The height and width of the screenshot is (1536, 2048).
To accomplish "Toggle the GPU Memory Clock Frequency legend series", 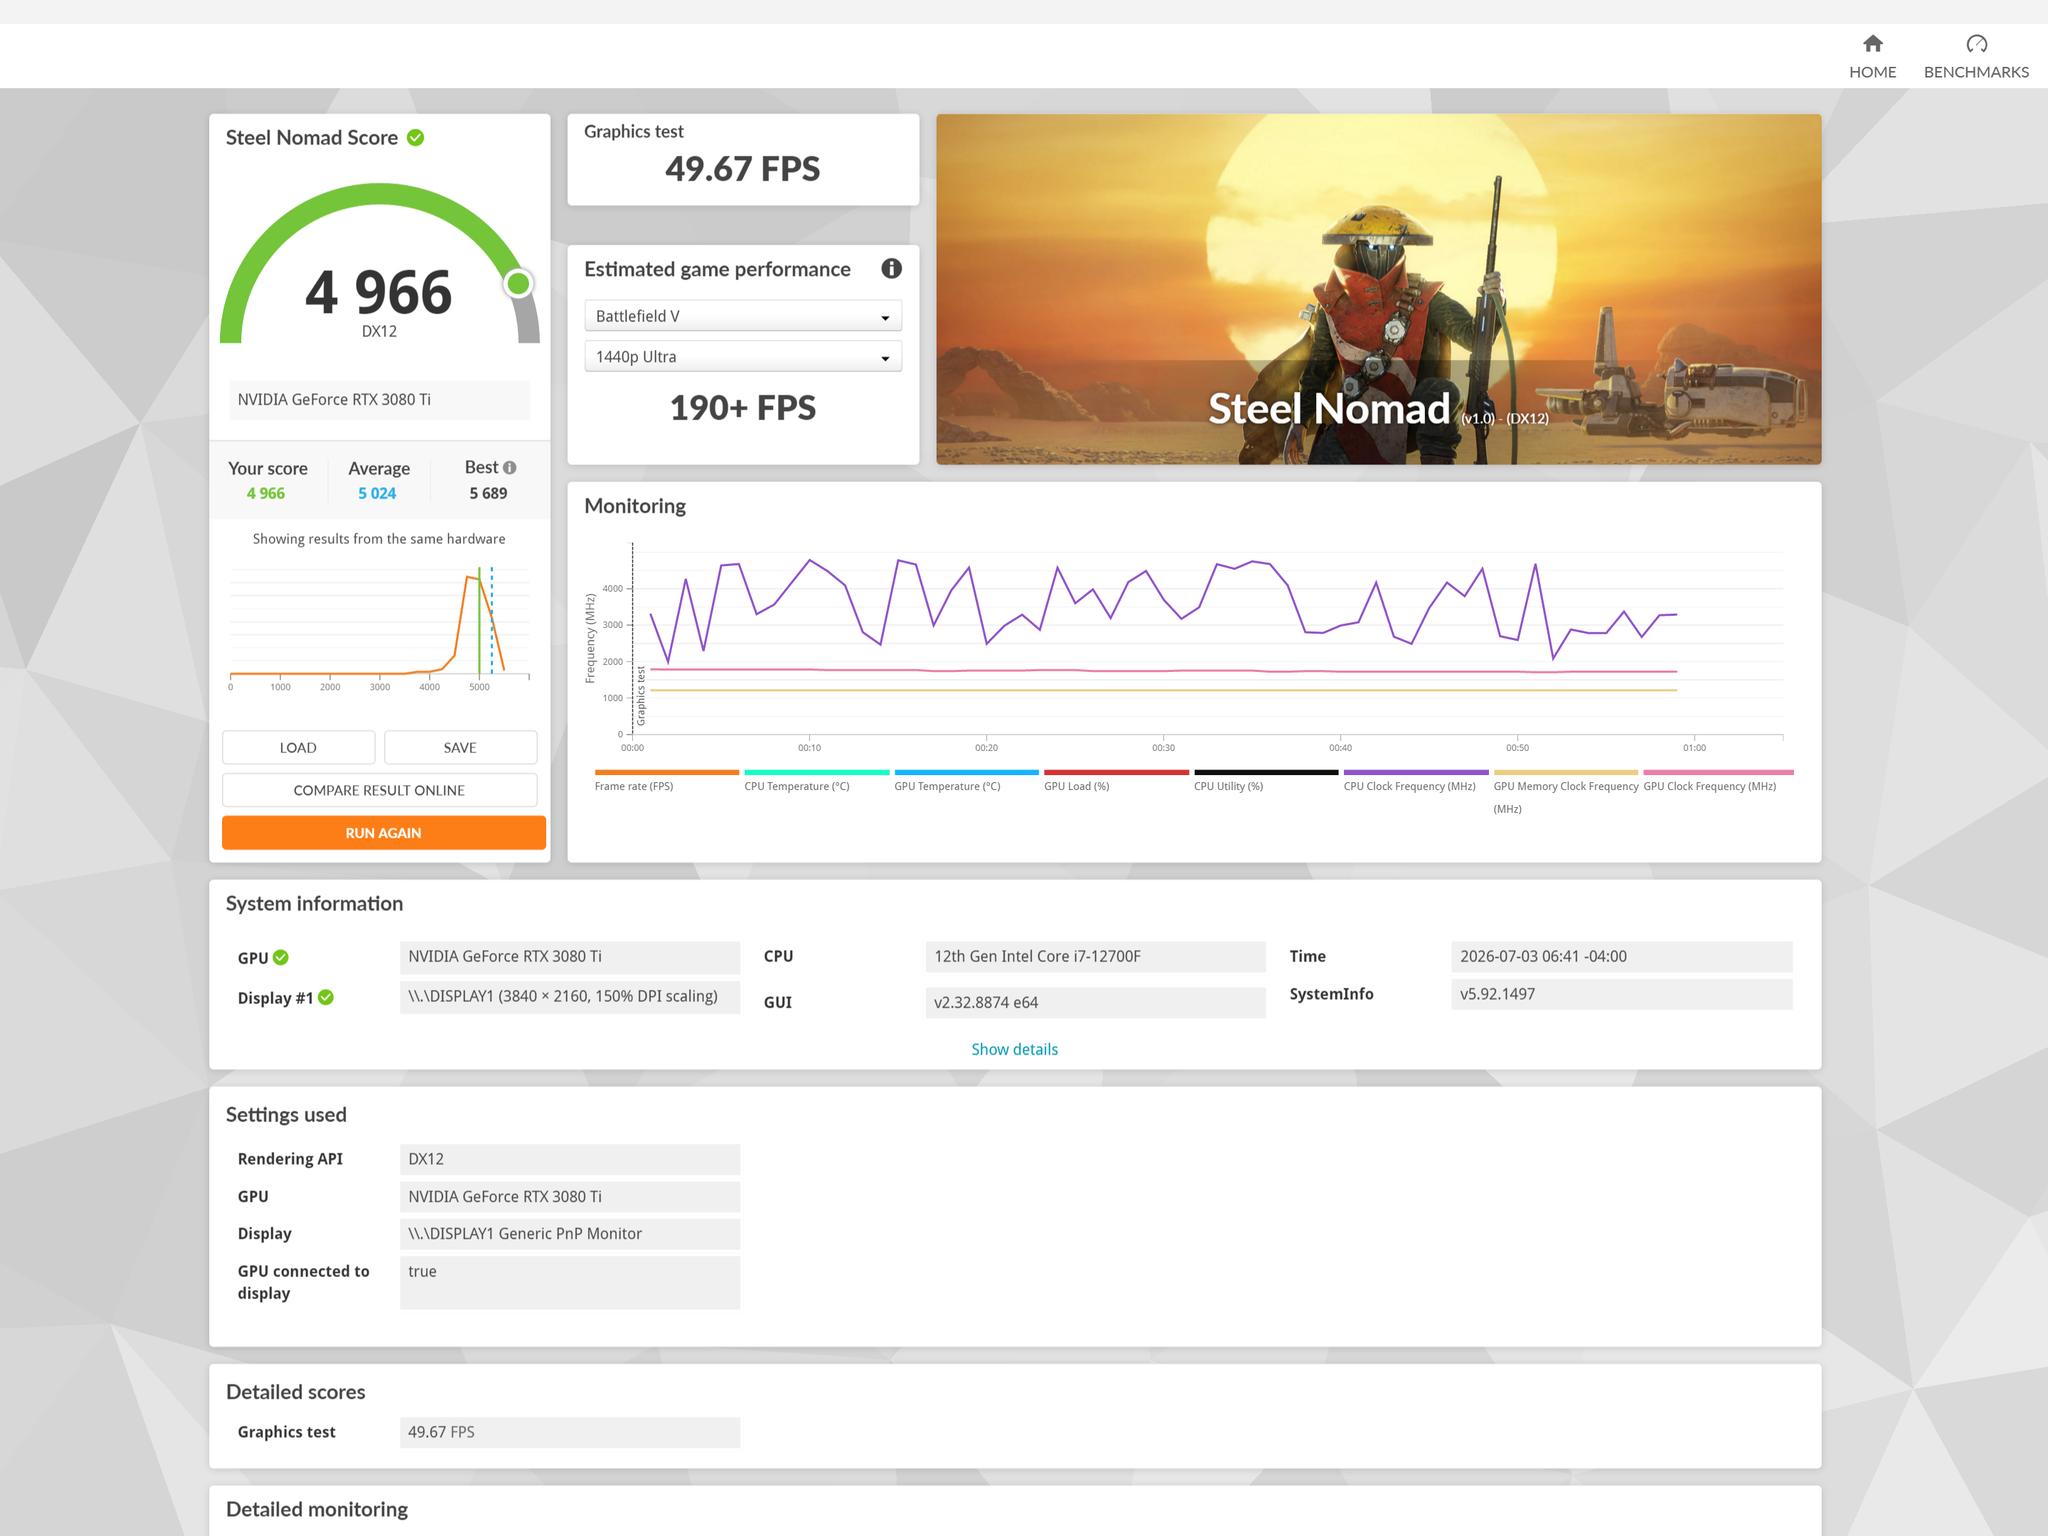I will (x=1566, y=797).
